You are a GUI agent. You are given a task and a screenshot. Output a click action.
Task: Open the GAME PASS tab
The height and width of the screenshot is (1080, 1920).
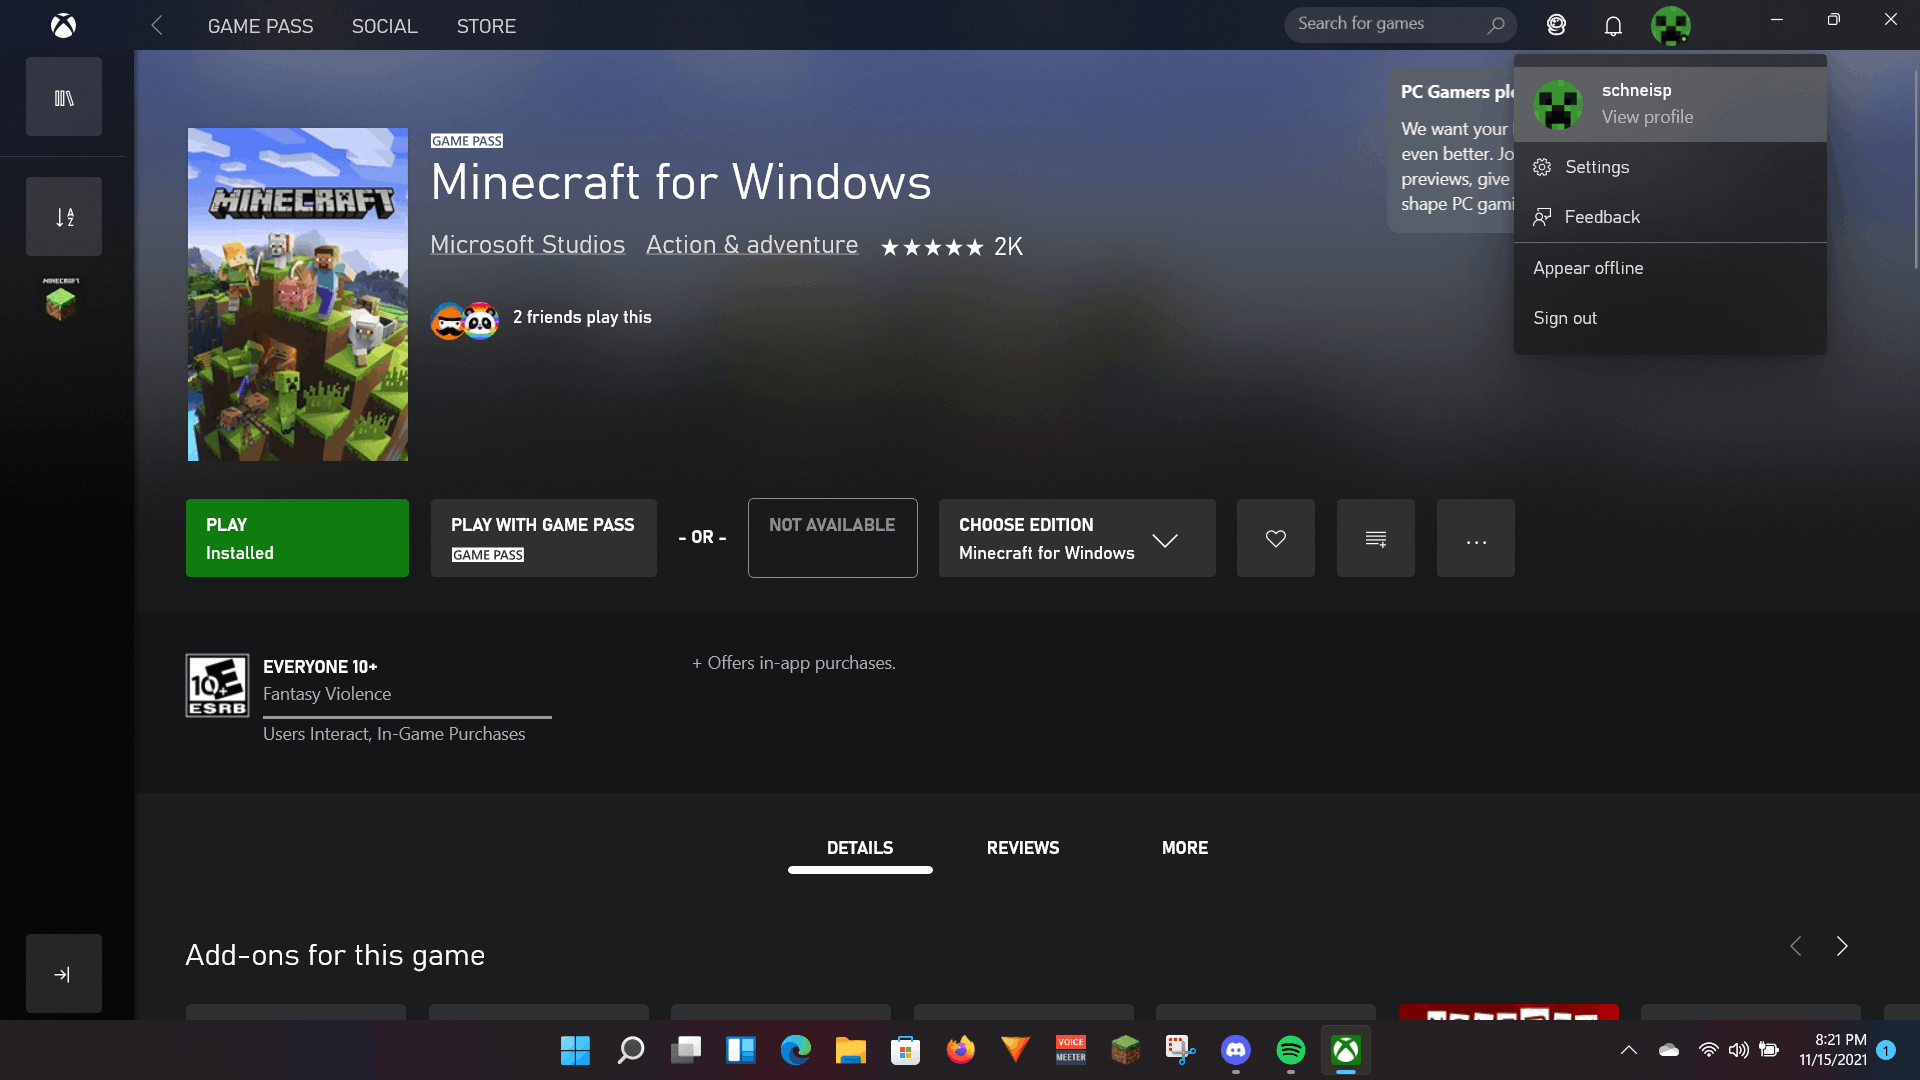(x=260, y=26)
